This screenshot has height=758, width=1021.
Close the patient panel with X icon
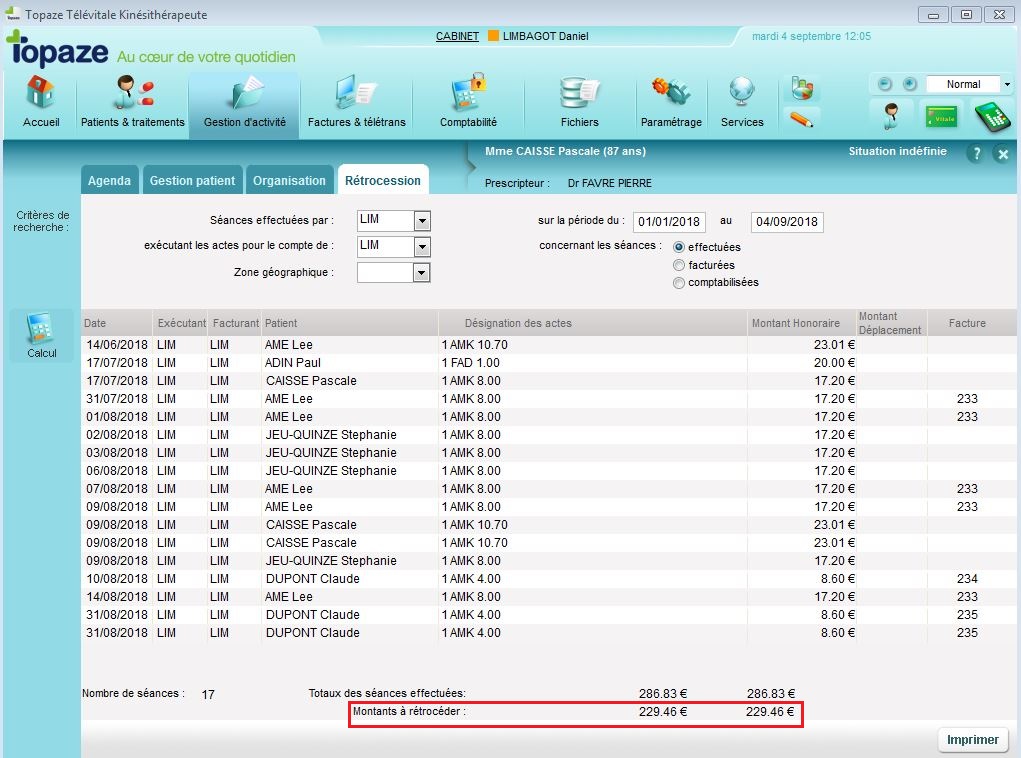pos(1003,154)
